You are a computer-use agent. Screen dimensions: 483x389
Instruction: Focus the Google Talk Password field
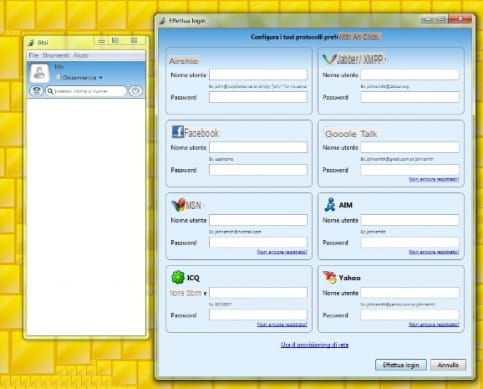point(410,170)
